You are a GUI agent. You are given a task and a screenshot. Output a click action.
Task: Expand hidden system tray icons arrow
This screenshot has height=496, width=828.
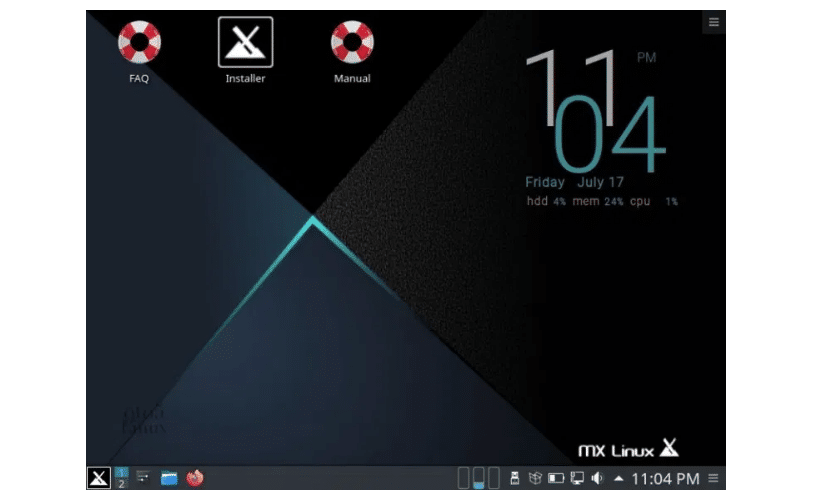click(618, 479)
